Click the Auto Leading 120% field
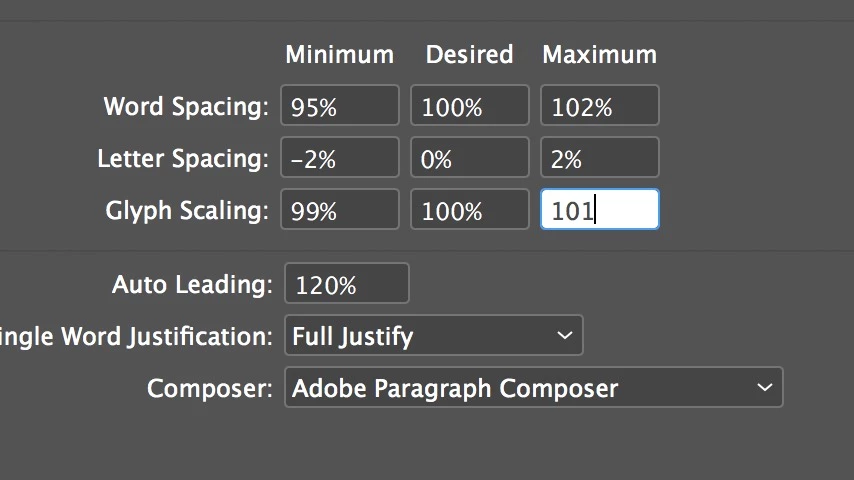The height and width of the screenshot is (480, 854). coord(346,284)
